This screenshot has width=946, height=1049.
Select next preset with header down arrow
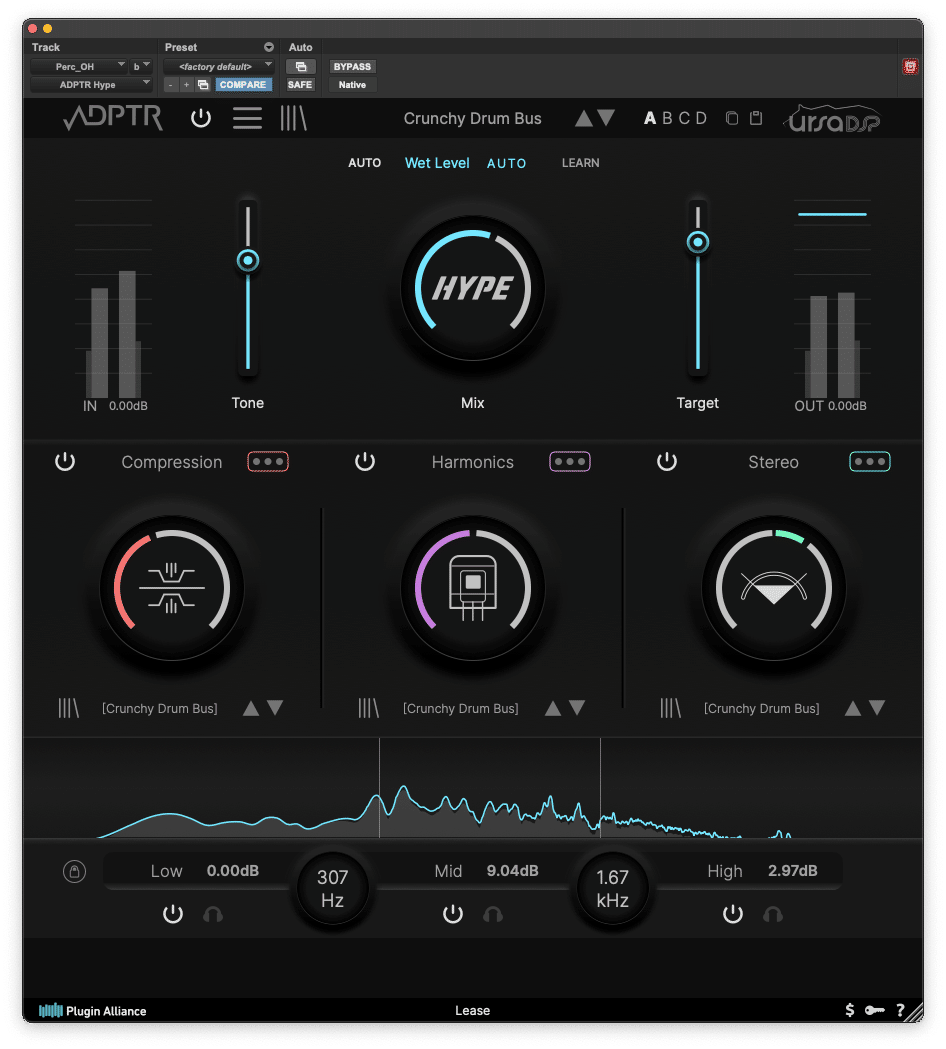[606, 118]
